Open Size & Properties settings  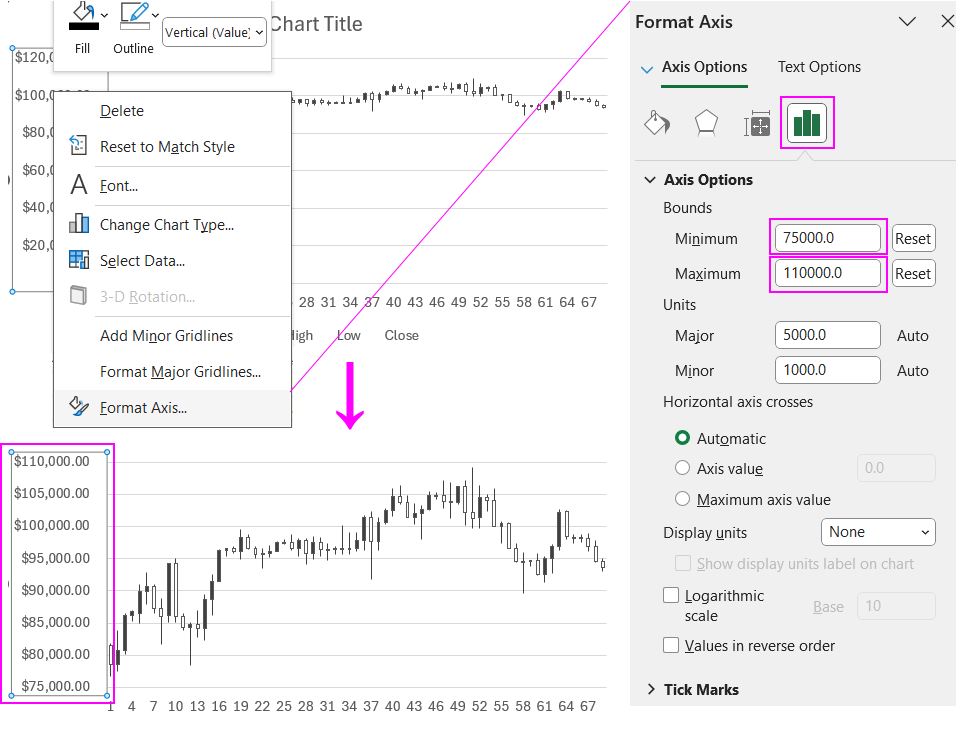click(x=757, y=124)
